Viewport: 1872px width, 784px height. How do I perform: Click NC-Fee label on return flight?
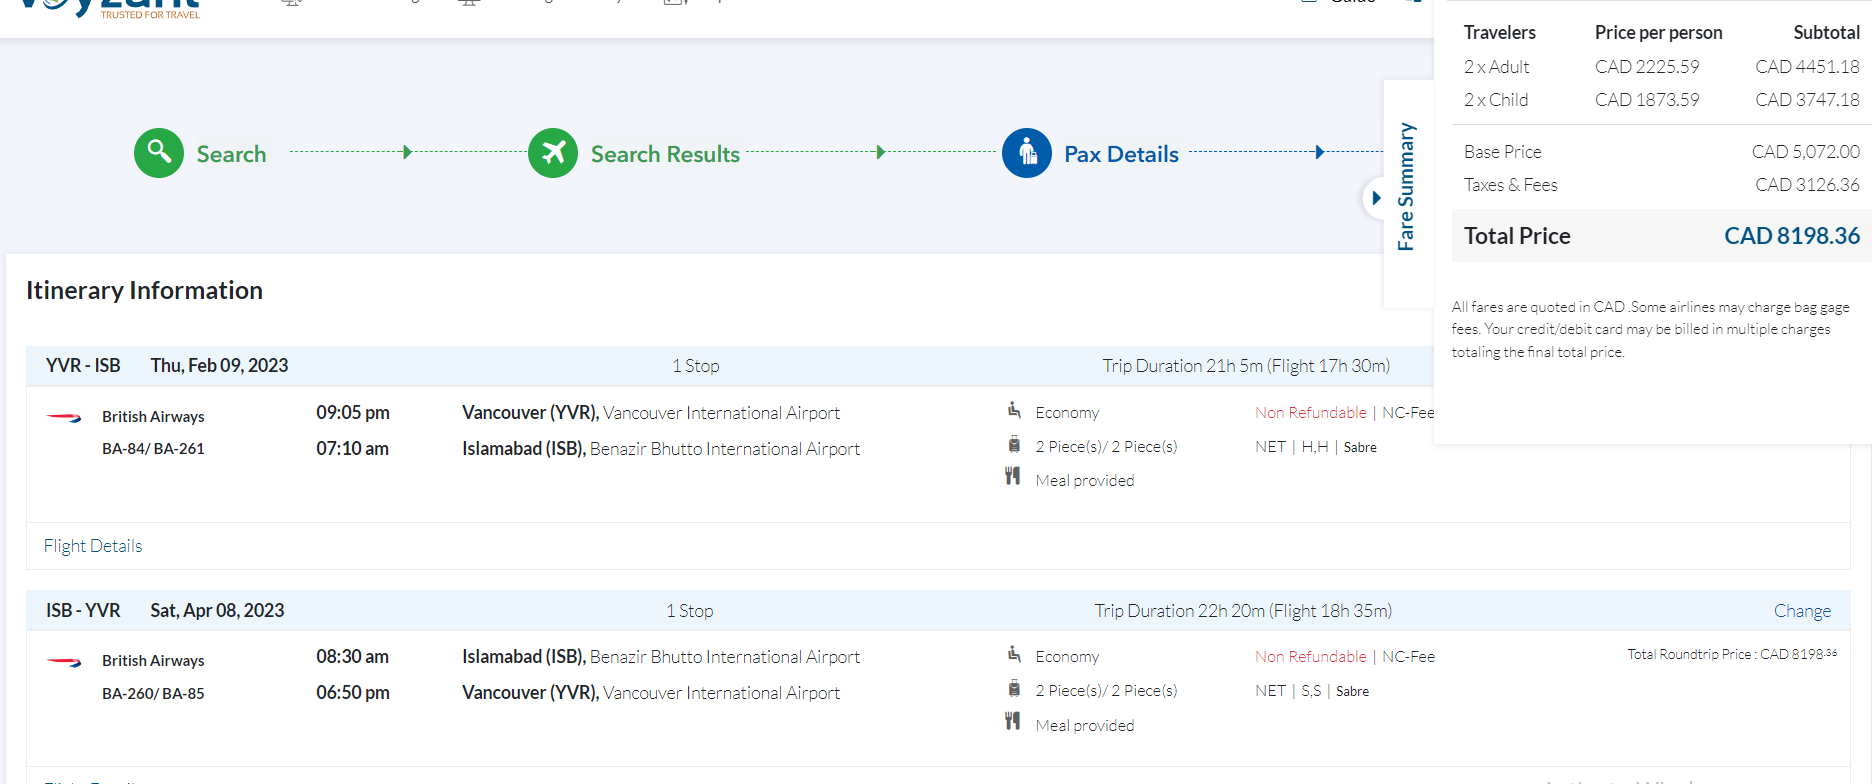click(1408, 657)
